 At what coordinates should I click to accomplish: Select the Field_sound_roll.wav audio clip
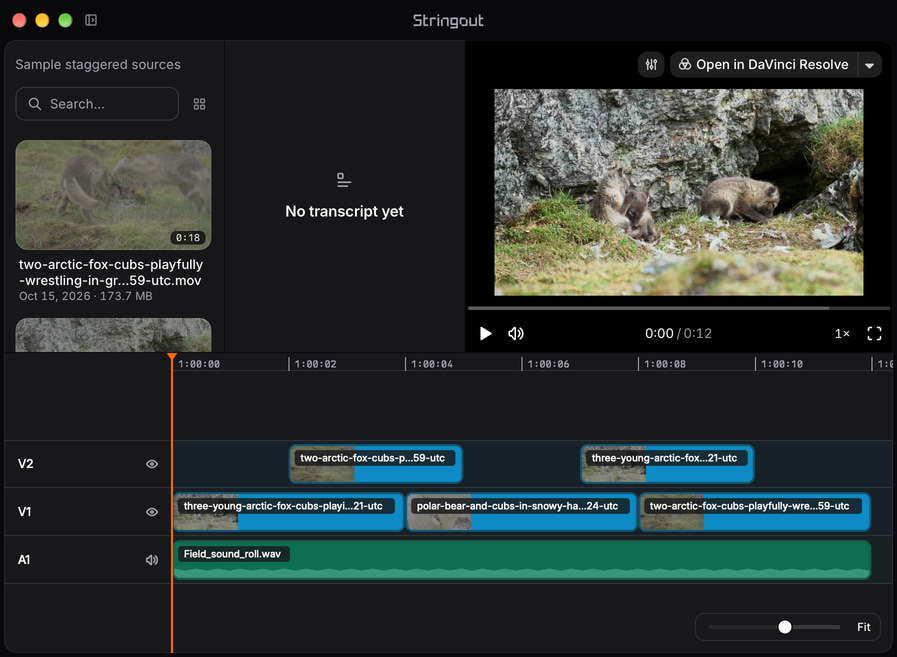coord(522,560)
